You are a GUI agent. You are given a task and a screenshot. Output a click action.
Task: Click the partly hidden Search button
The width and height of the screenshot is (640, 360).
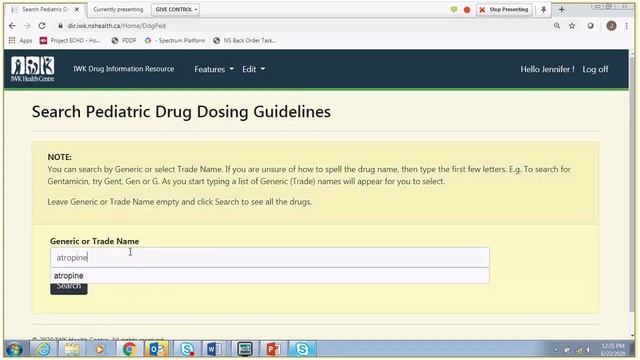[x=69, y=289]
